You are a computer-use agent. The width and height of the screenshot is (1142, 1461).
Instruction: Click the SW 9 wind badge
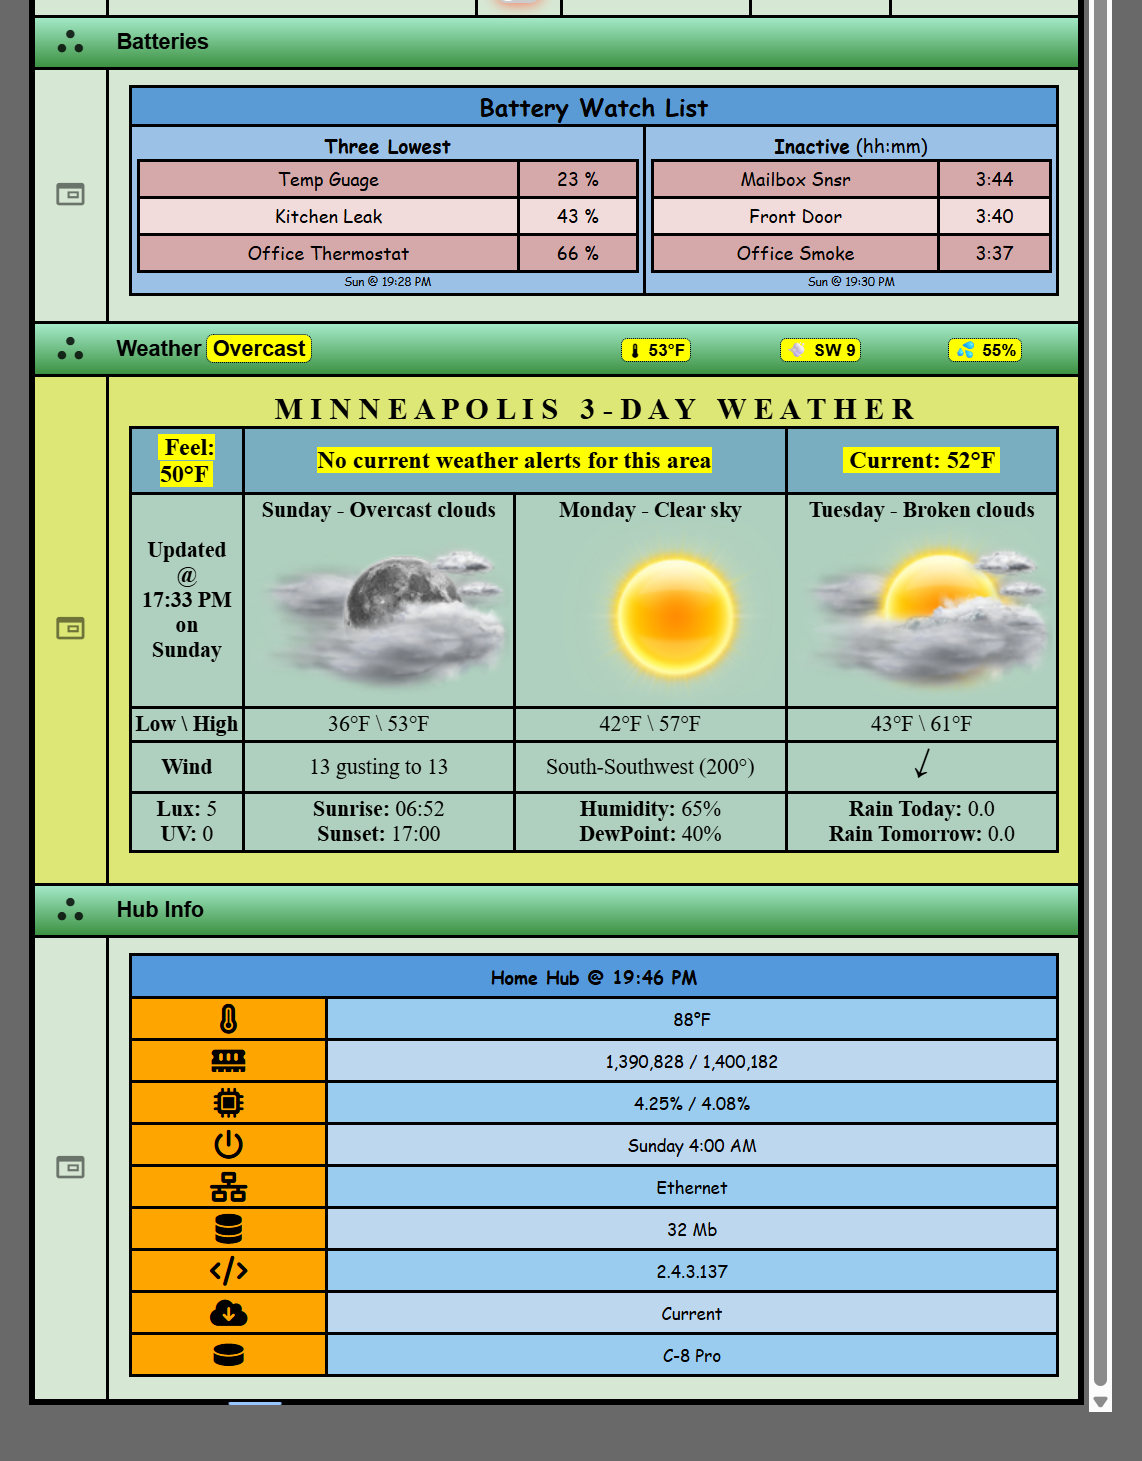point(821,350)
